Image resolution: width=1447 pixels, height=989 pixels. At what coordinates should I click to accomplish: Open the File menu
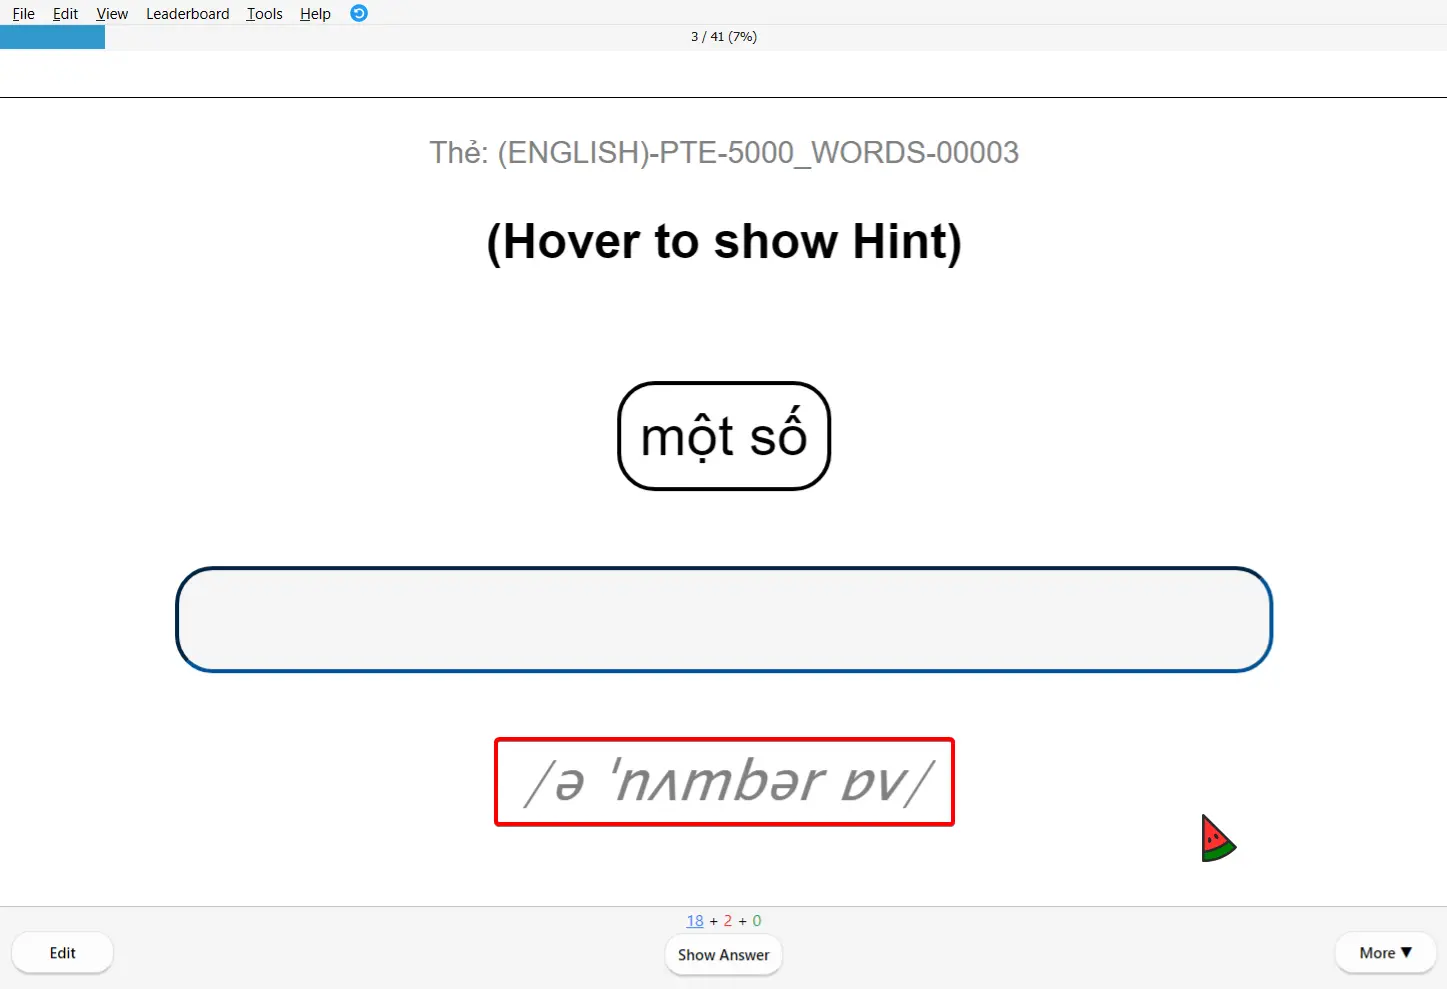pos(22,13)
